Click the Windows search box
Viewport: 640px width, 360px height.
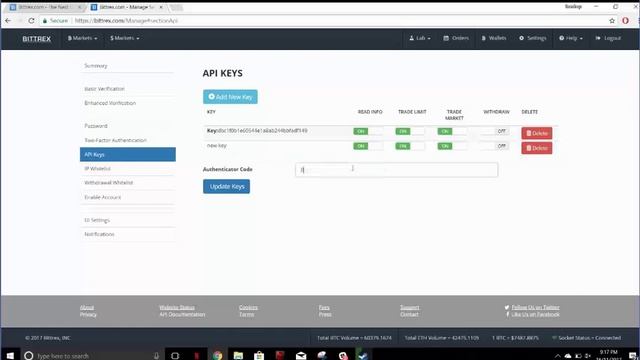pos(92,356)
